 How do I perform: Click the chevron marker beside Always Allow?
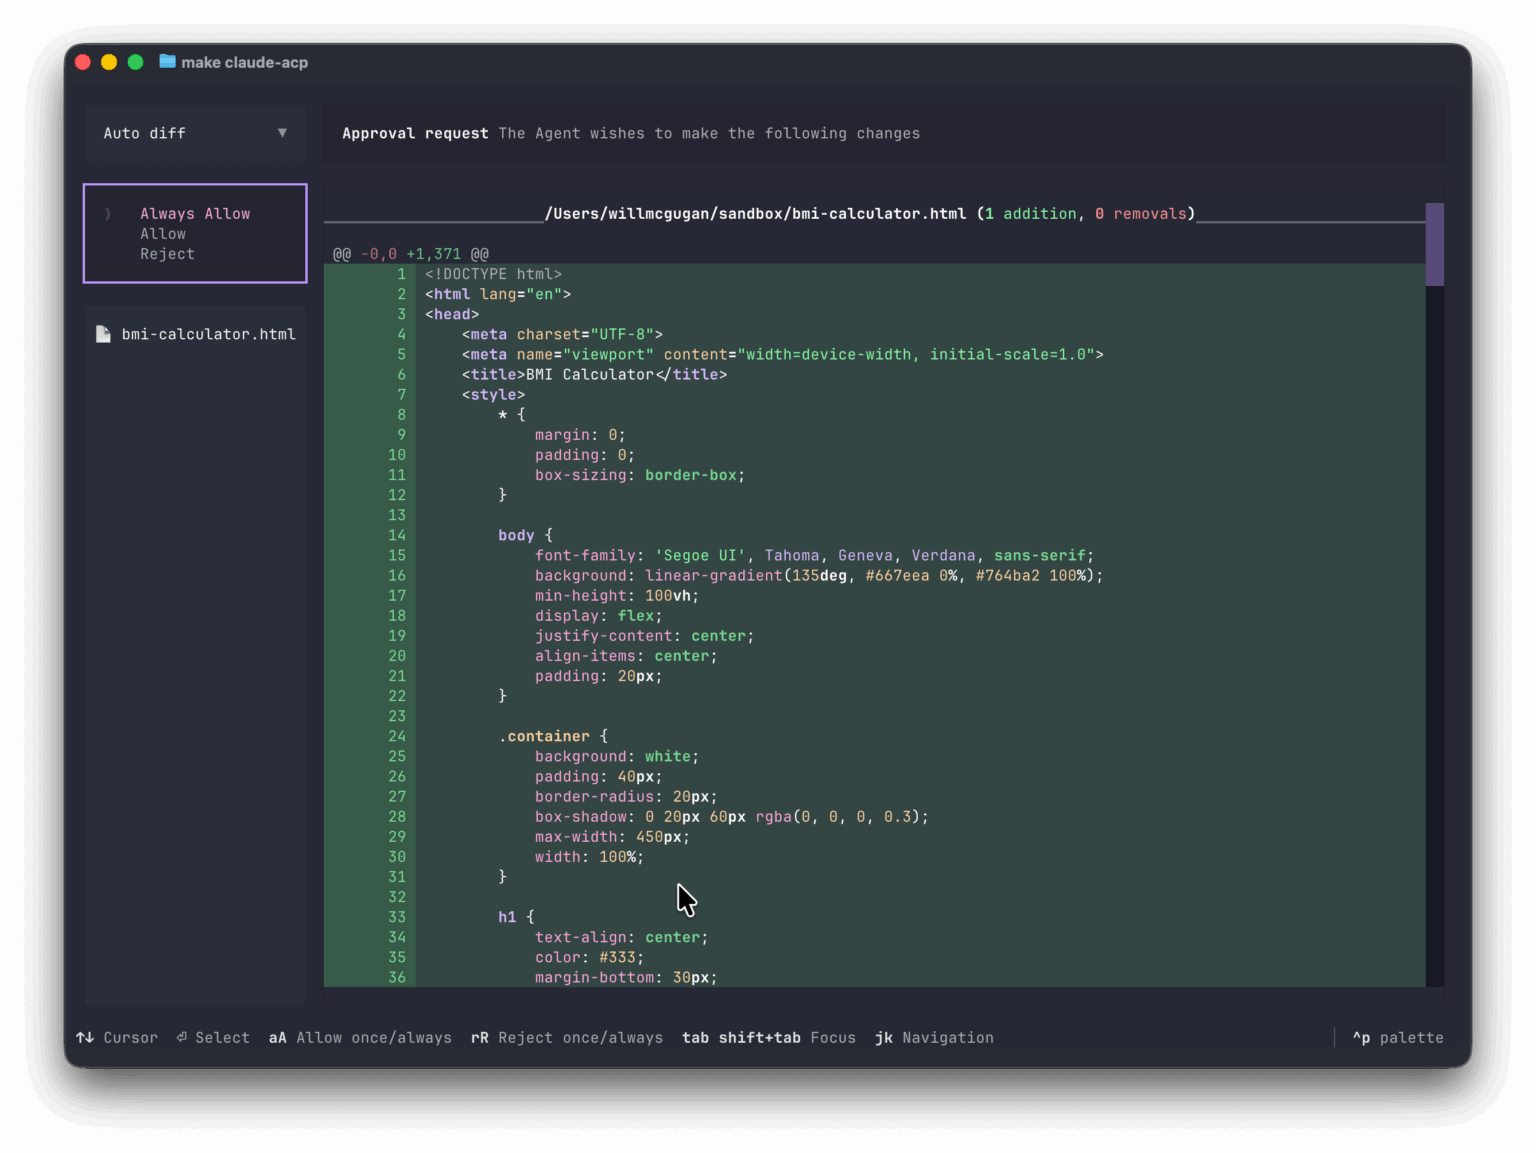(x=107, y=213)
